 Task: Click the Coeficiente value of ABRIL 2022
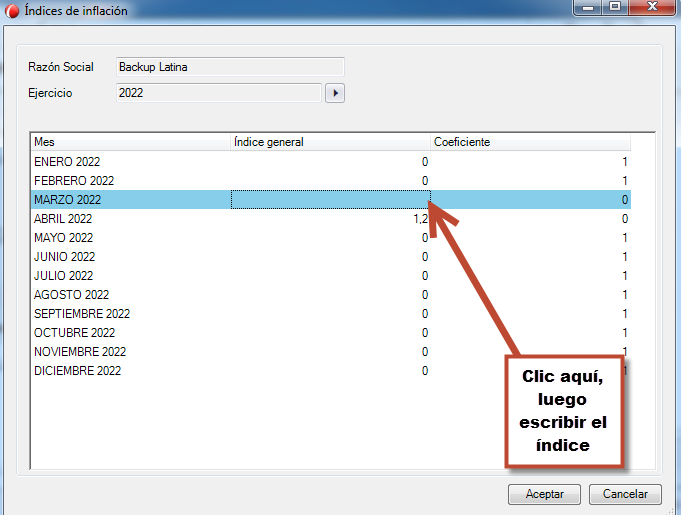point(625,218)
